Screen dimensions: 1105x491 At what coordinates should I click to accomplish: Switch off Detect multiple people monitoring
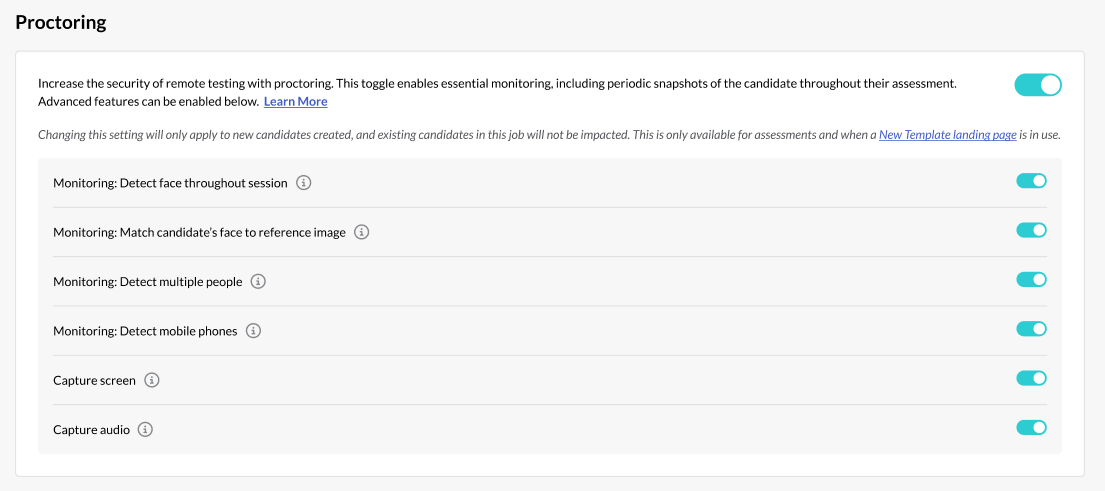coord(1031,280)
